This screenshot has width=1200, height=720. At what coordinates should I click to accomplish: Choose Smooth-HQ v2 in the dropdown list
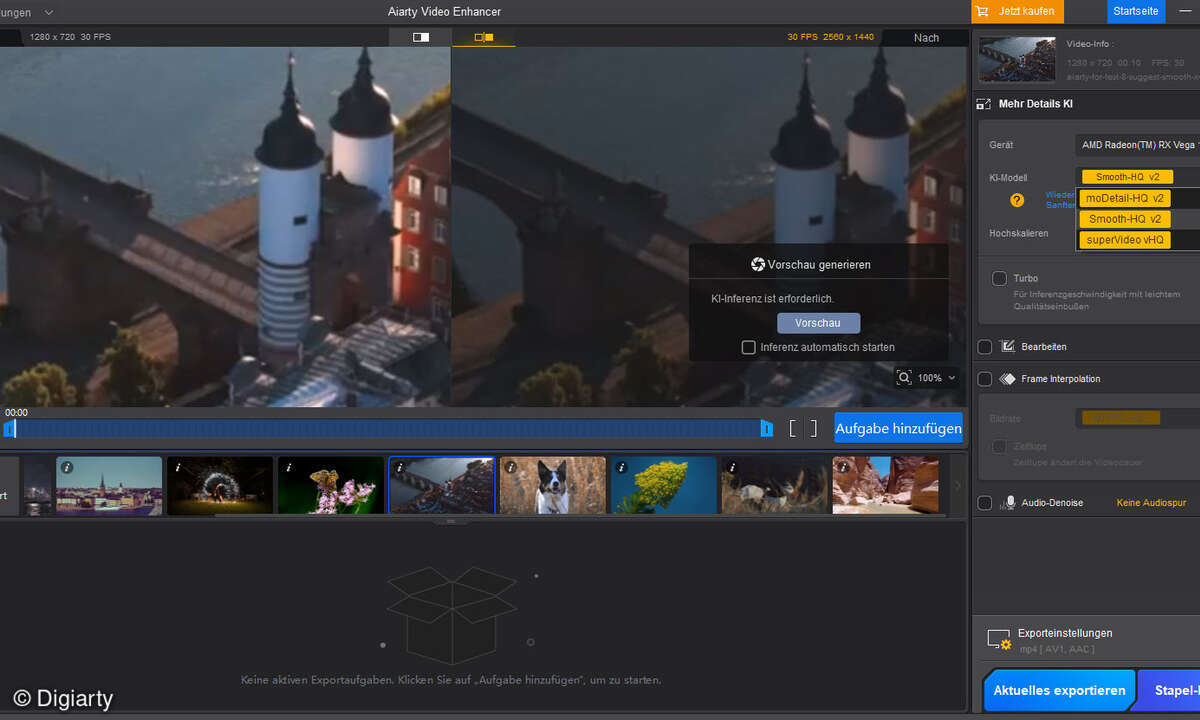click(1125, 219)
